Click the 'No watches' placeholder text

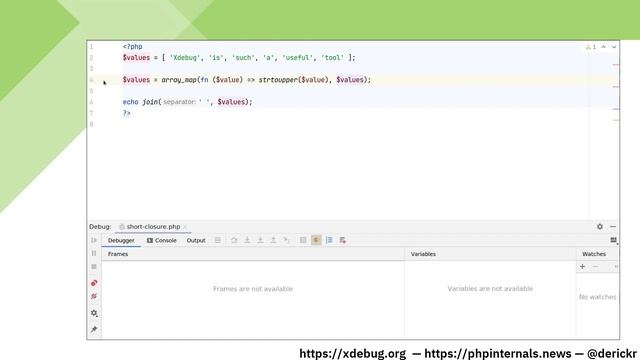point(598,297)
